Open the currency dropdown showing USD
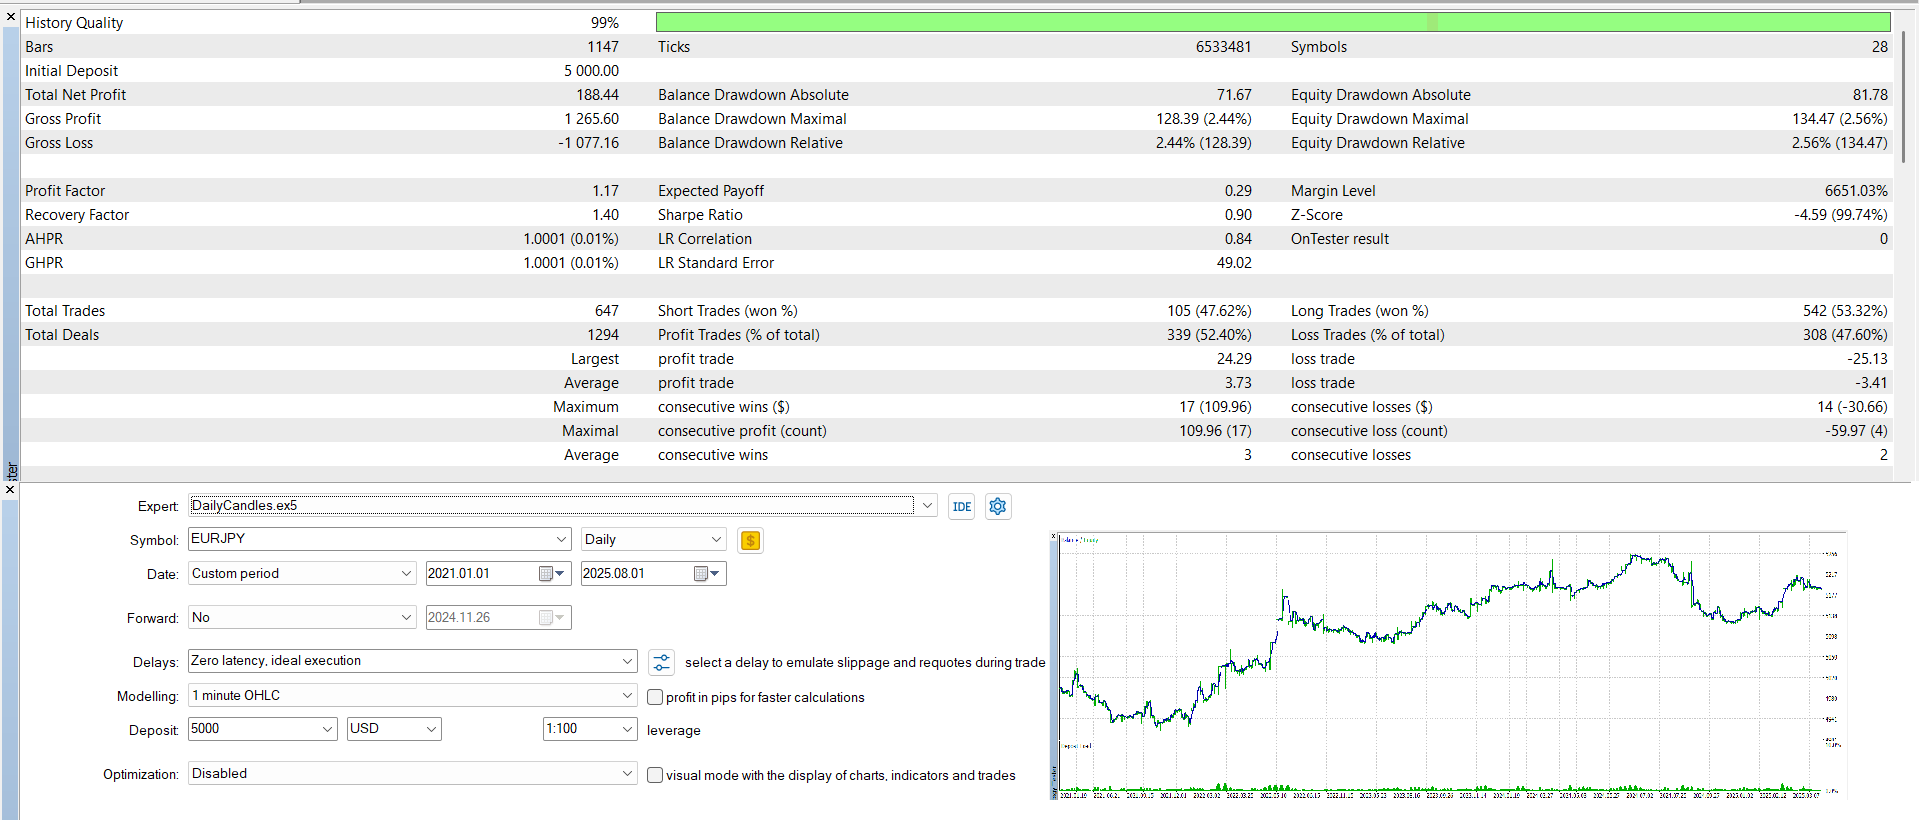 pyautogui.click(x=394, y=729)
